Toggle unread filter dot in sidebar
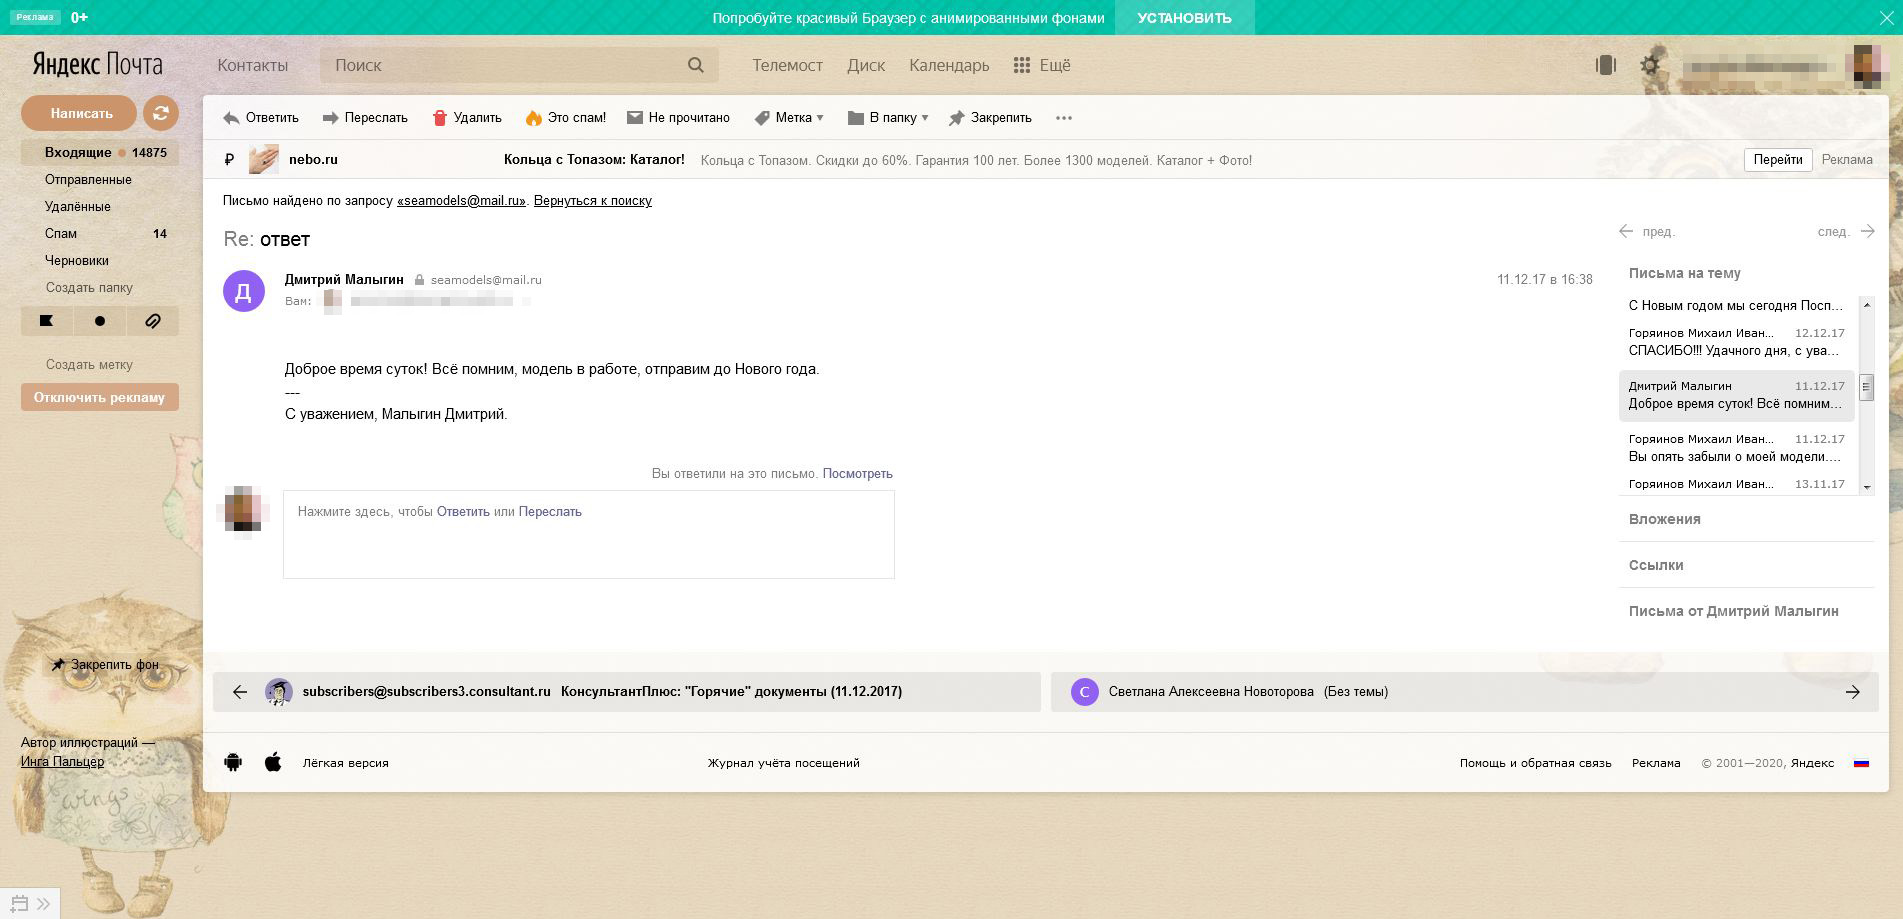The height and width of the screenshot is (919, 1903). (99, 321)
